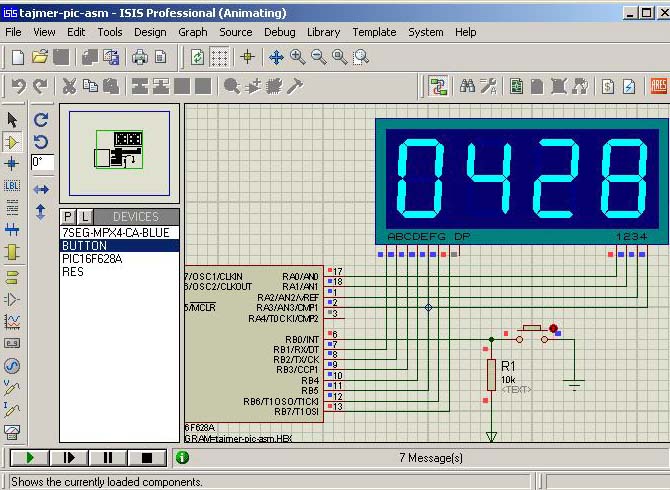Click the rotate clockwise icon
The image size is (670, 490).
coord(41,119)
